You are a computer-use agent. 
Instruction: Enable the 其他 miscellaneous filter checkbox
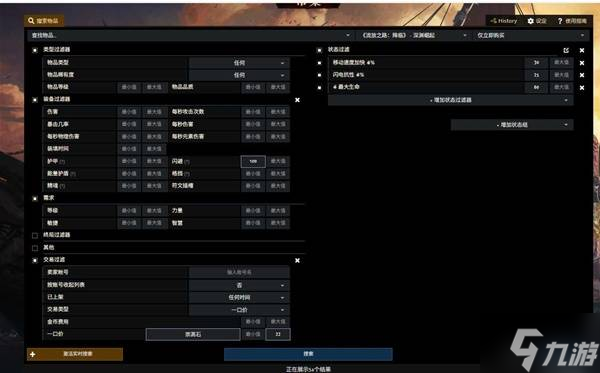coord(35,248)
